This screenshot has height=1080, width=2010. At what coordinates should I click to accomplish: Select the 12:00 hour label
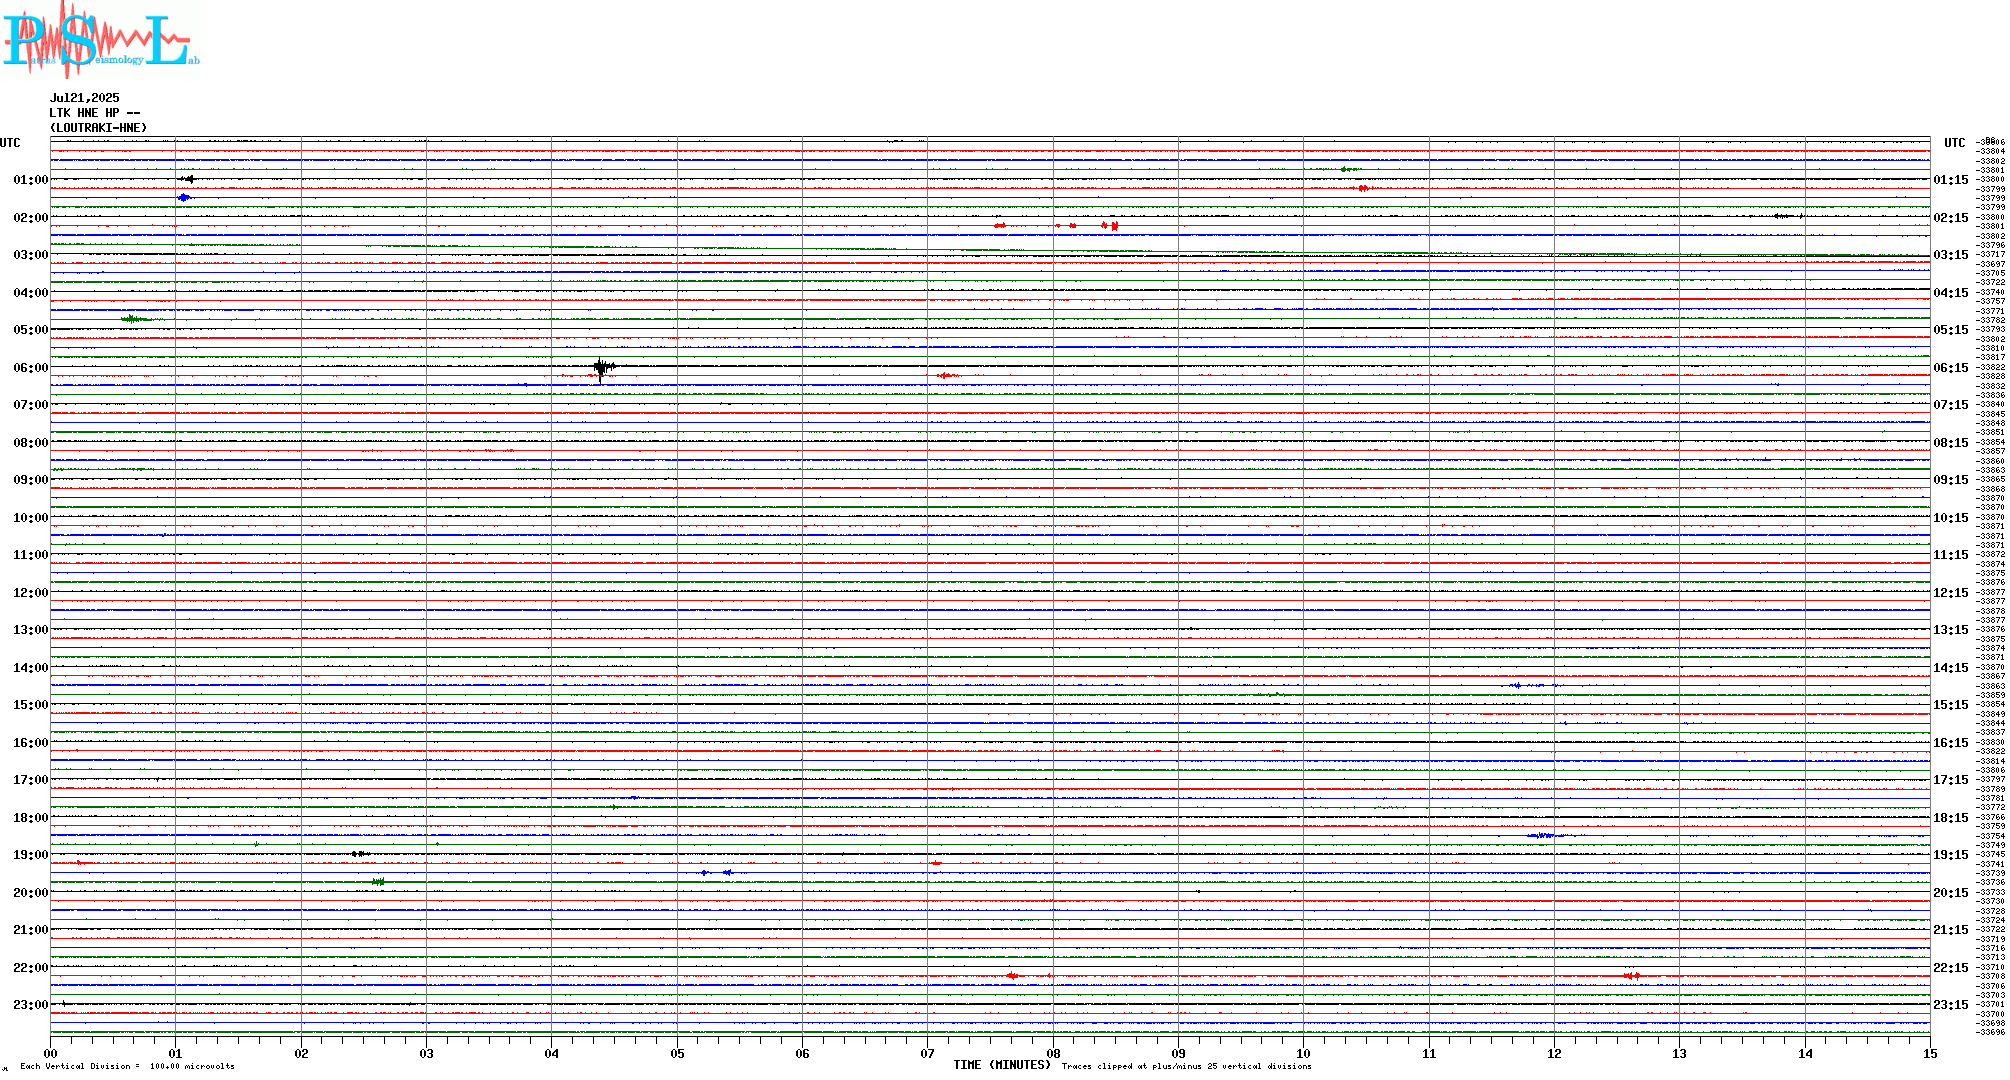click(x=30, y=593)
